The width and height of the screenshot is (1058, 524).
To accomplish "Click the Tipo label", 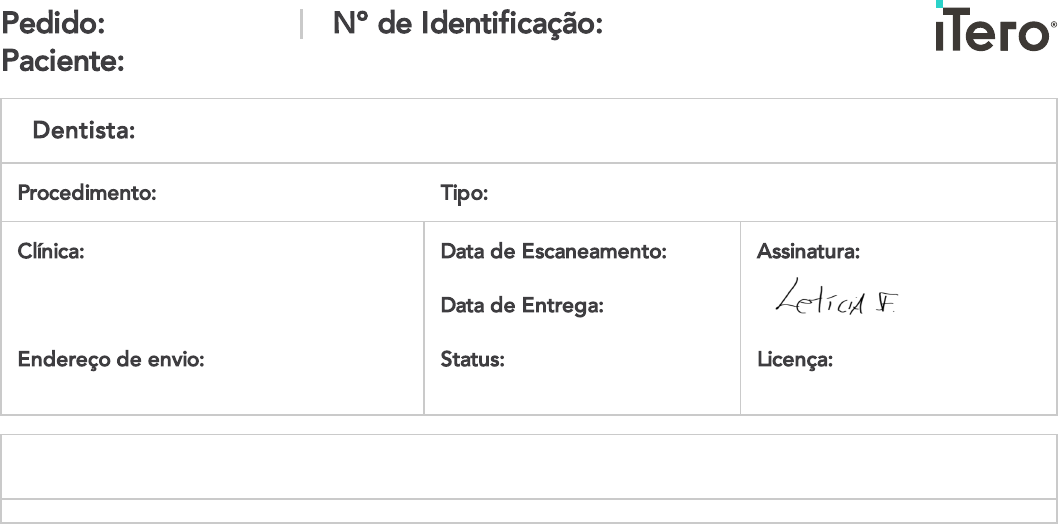I will point(464,193).
